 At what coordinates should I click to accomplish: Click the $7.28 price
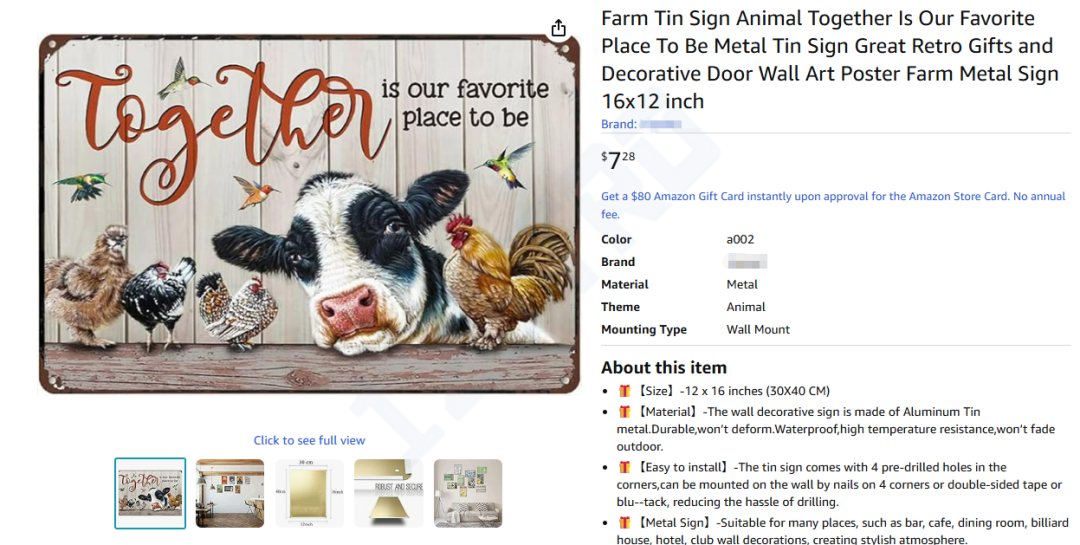click(619, 159)
